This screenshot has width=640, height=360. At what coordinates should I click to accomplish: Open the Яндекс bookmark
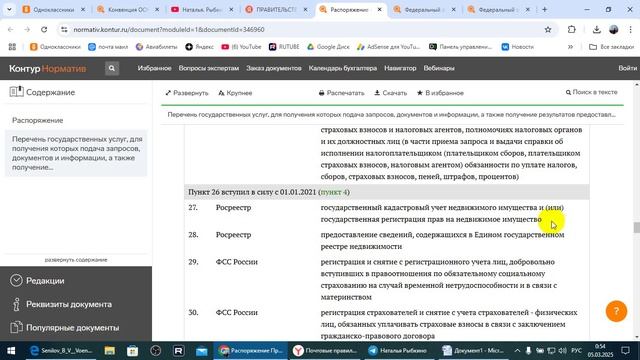coord(199,47)
